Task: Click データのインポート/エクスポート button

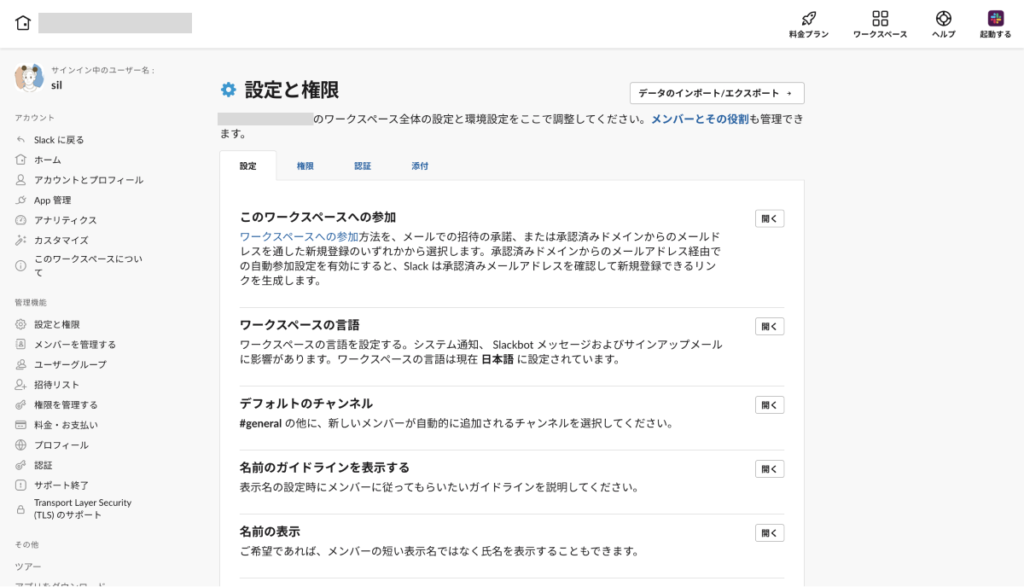Action: click(x=716, y=93)
